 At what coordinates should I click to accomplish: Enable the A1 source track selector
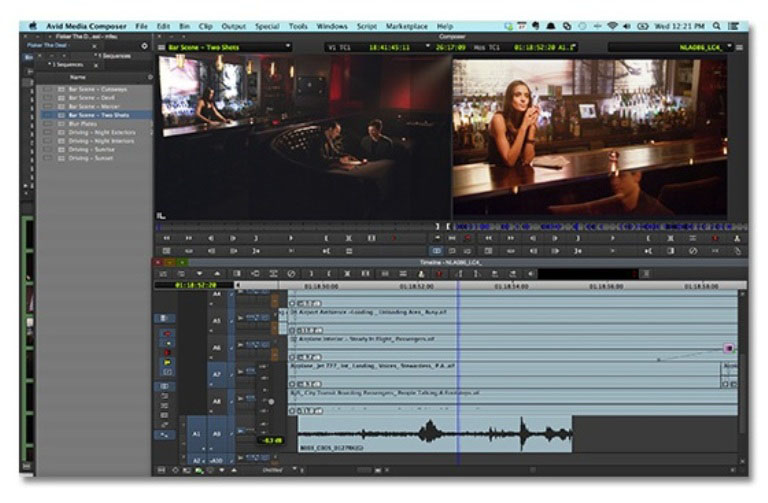coord(196,434)
